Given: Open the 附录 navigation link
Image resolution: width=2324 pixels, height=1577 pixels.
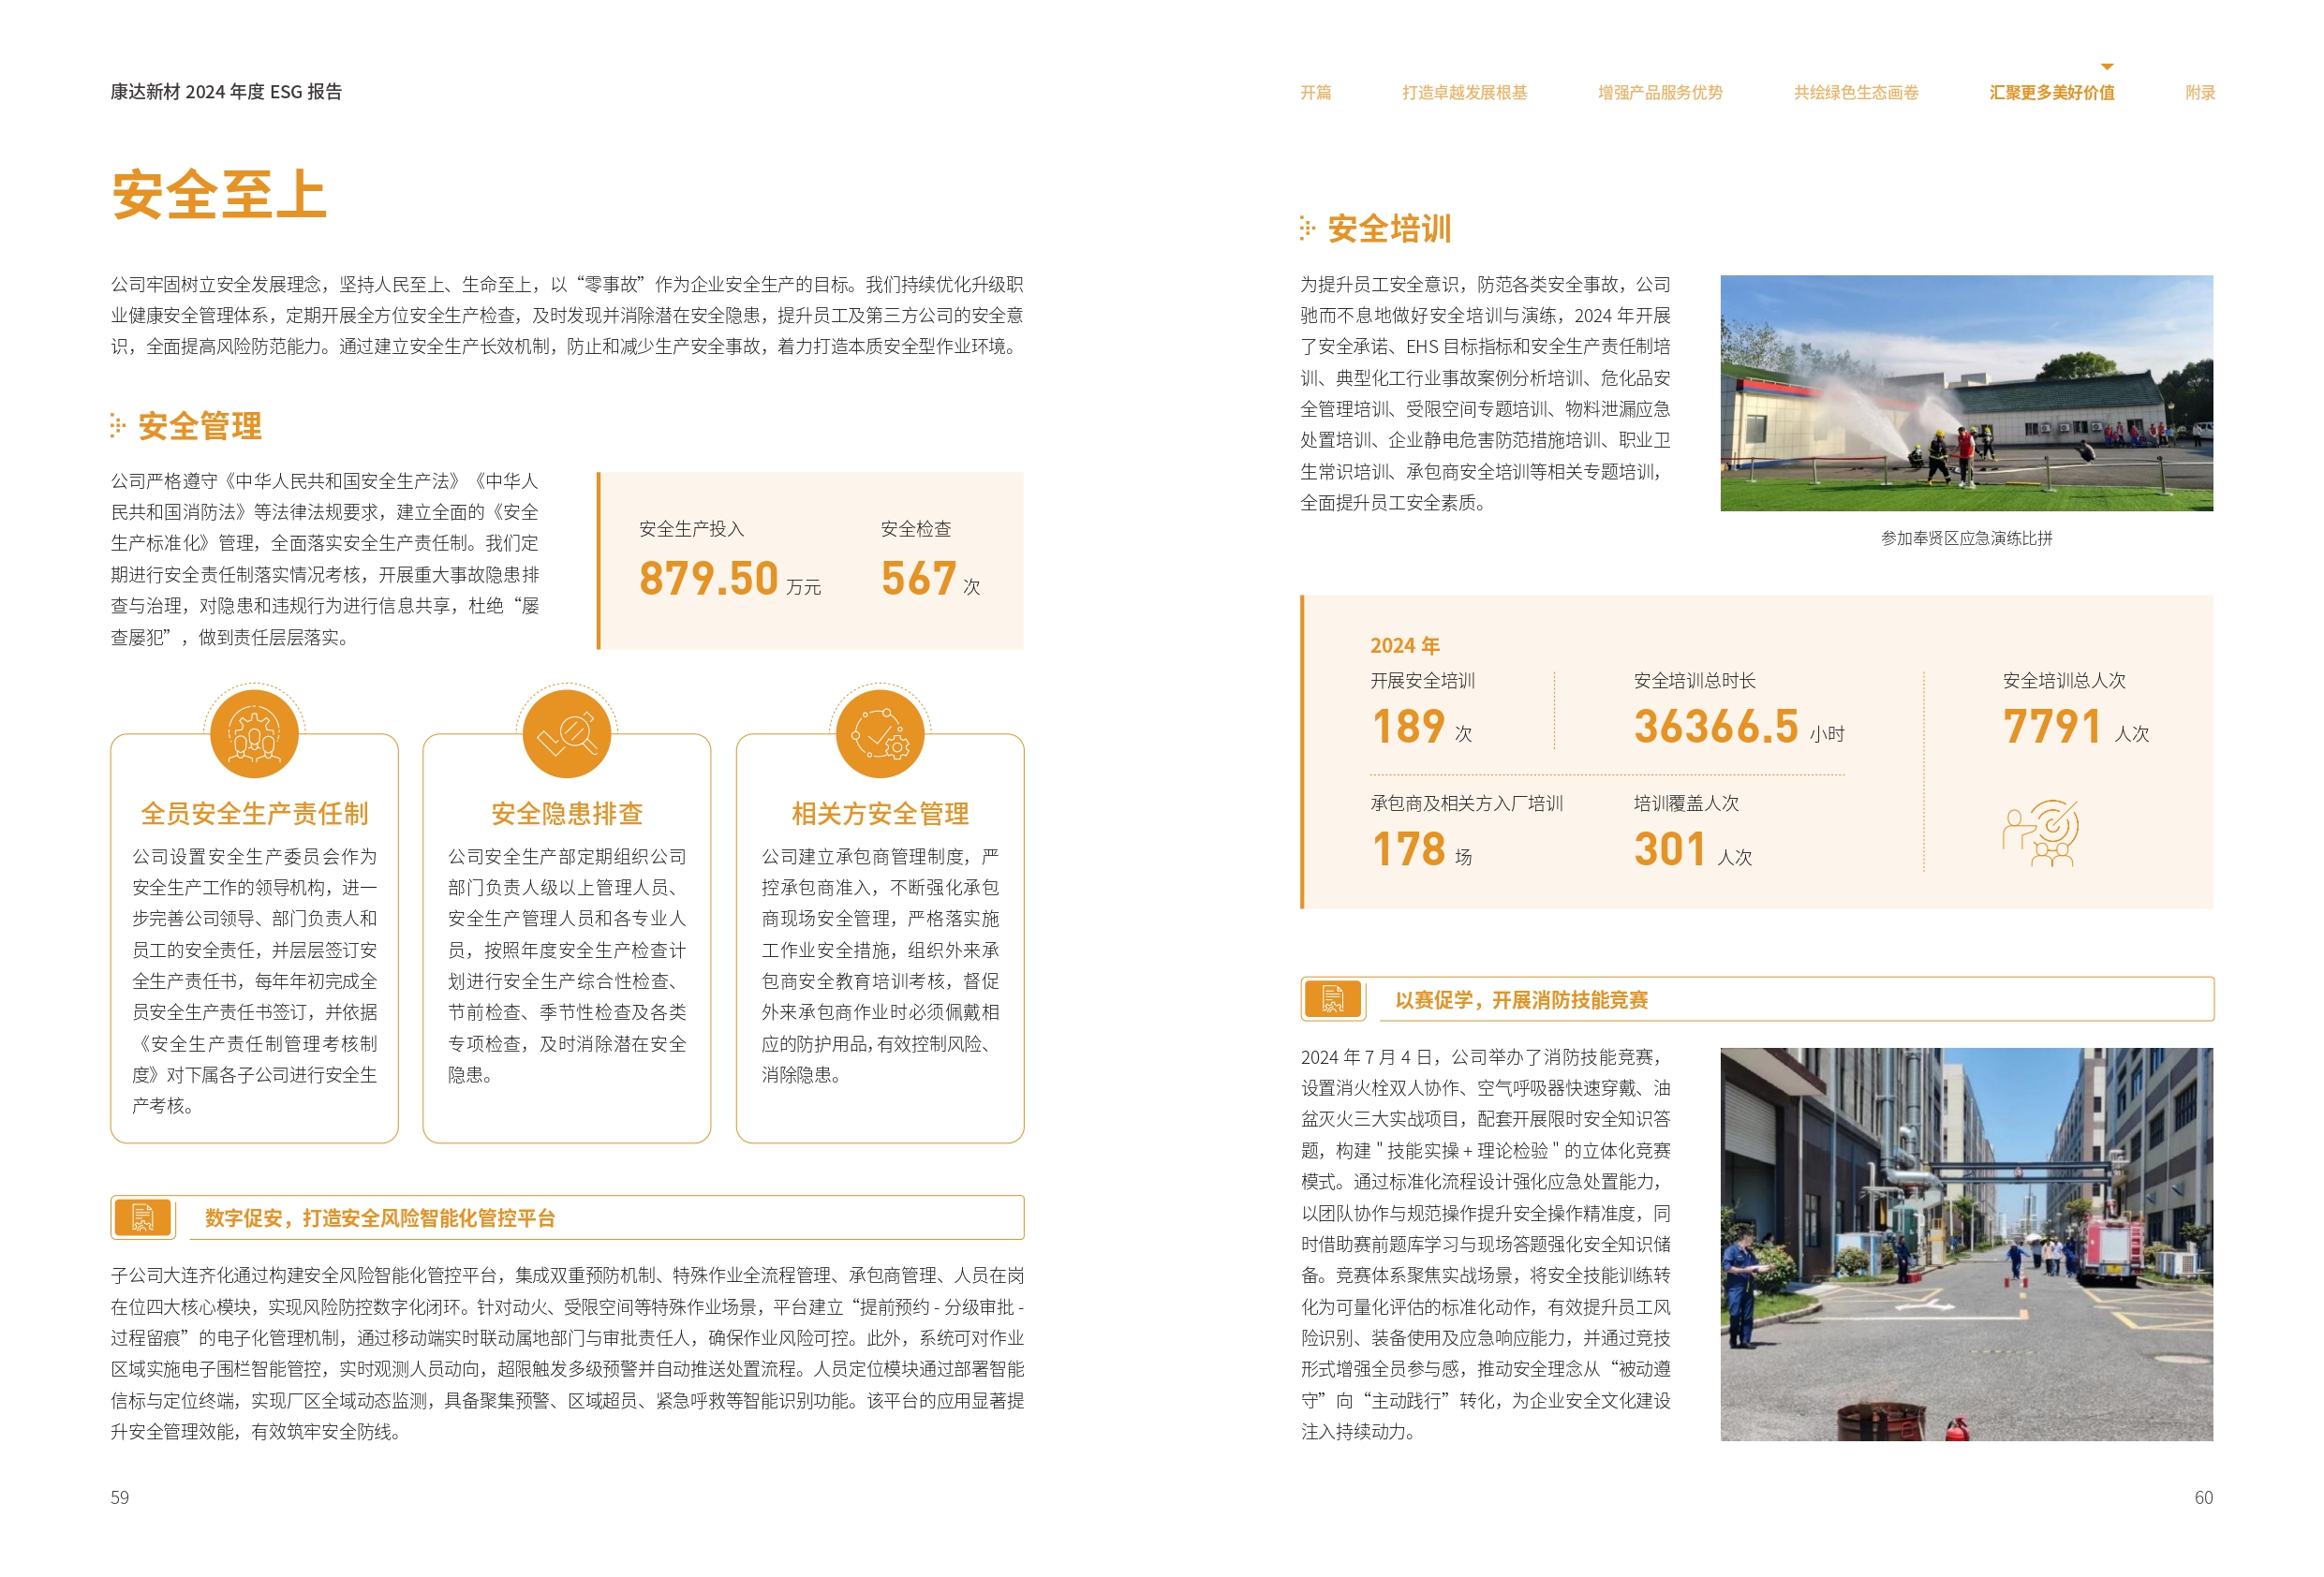Looking at the screenshot, I should pos(2200,92).
